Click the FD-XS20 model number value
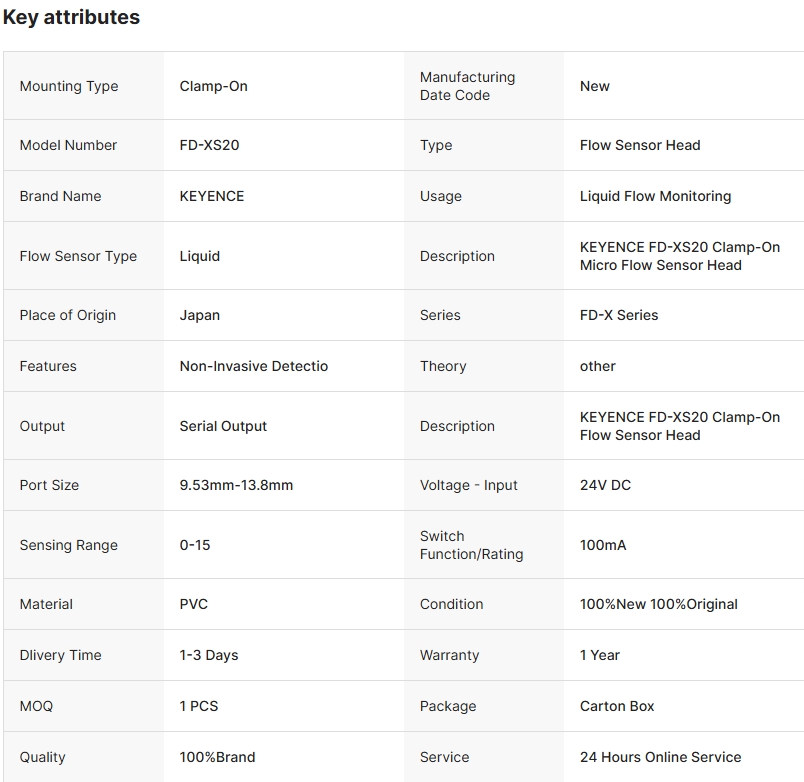804x782 pixels. [209, 145]
